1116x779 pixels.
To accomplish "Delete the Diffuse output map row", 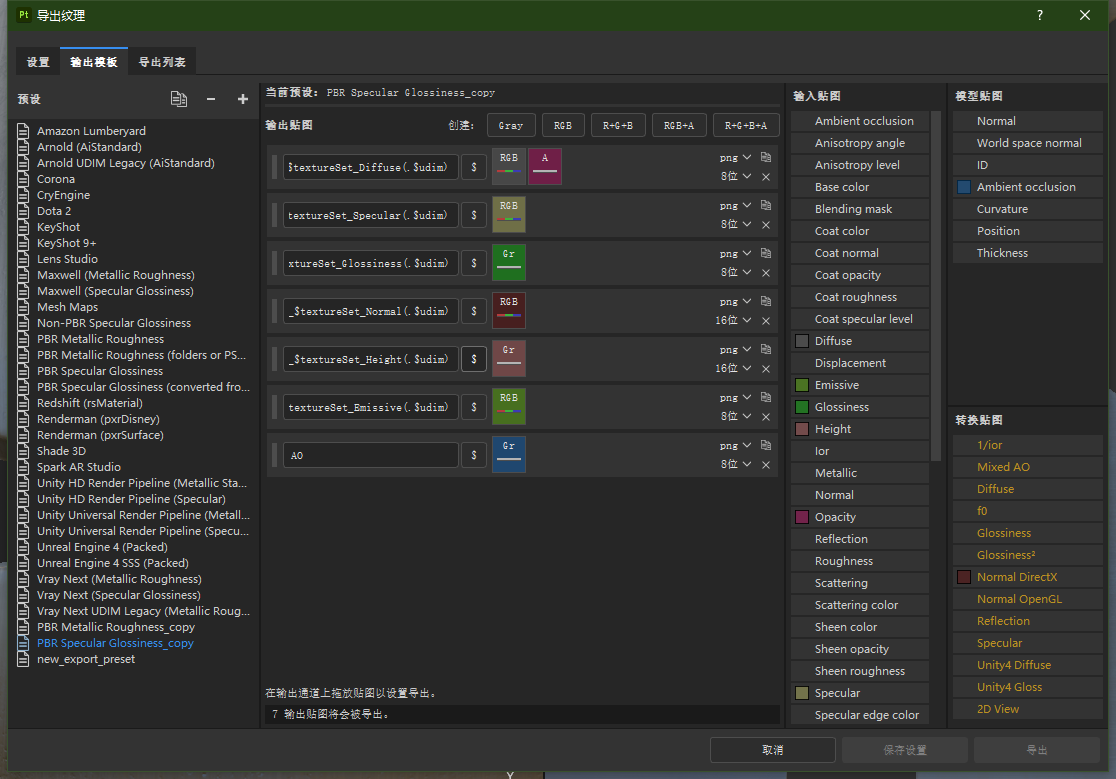I will click(766, 176).
